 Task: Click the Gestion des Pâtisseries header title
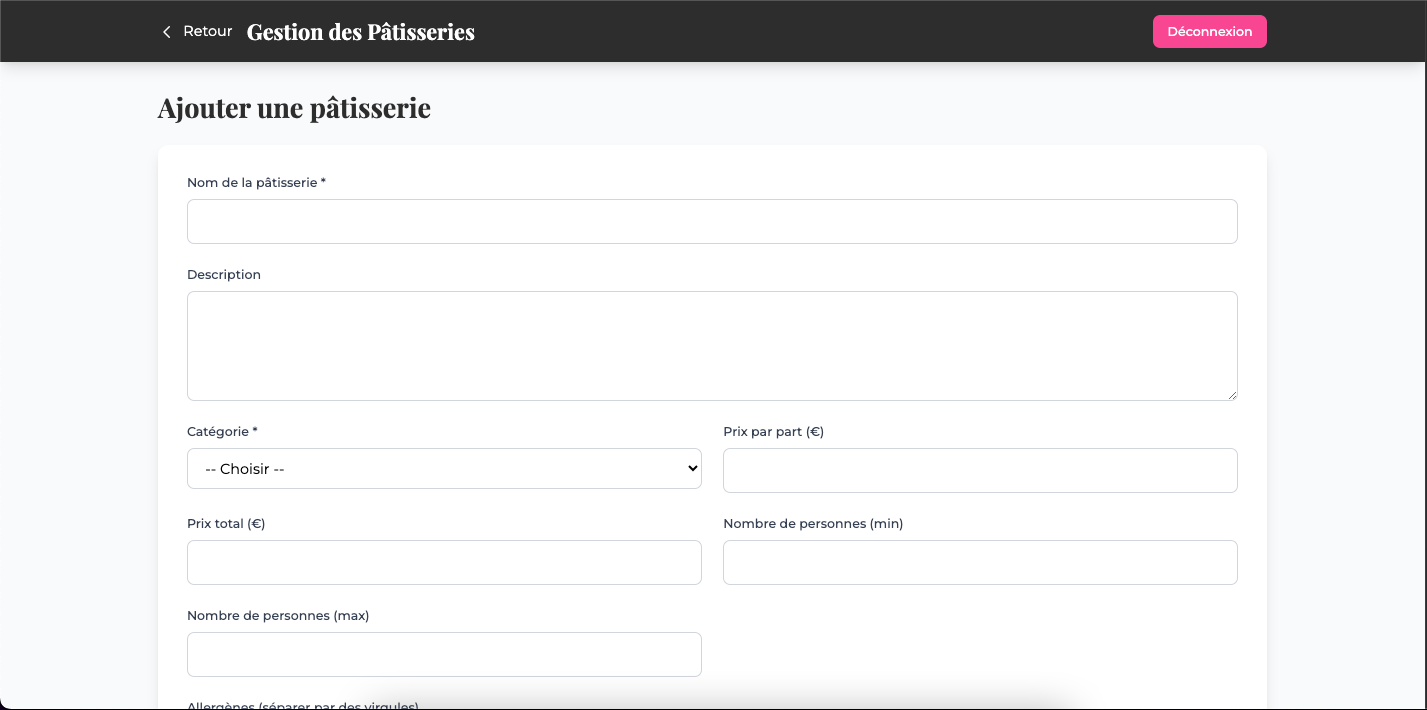361,32
